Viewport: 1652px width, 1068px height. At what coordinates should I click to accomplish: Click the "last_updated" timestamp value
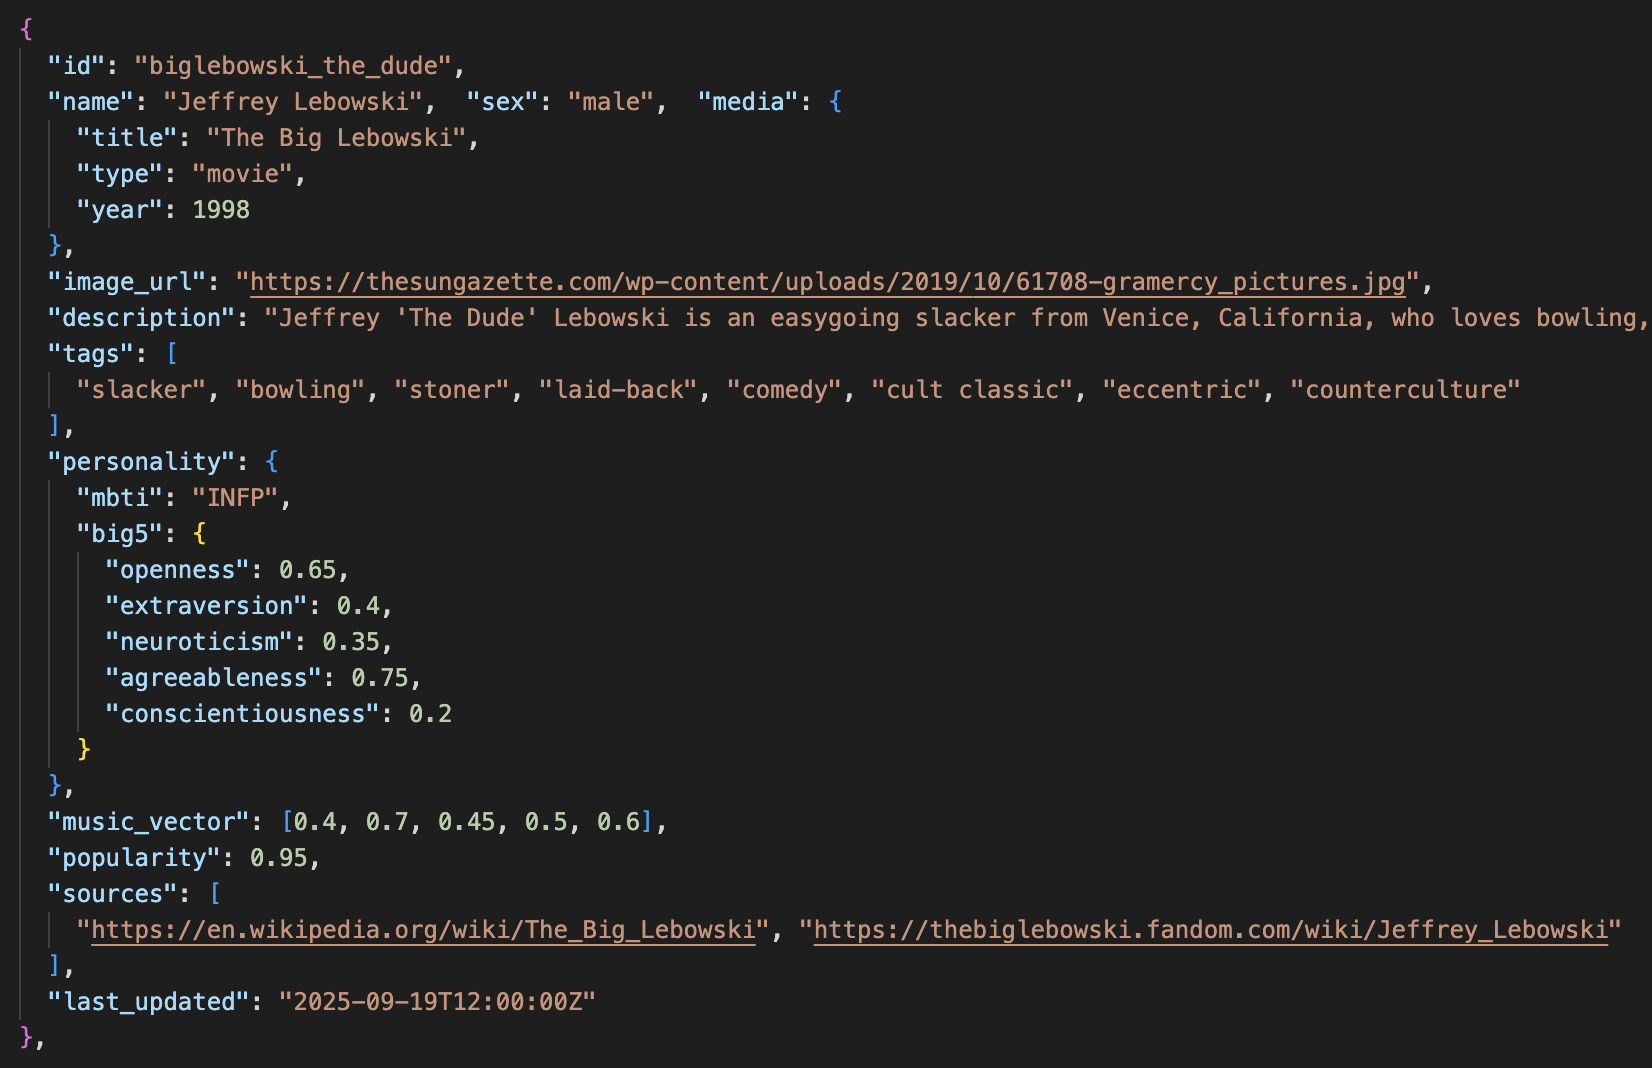point(437,1002)
